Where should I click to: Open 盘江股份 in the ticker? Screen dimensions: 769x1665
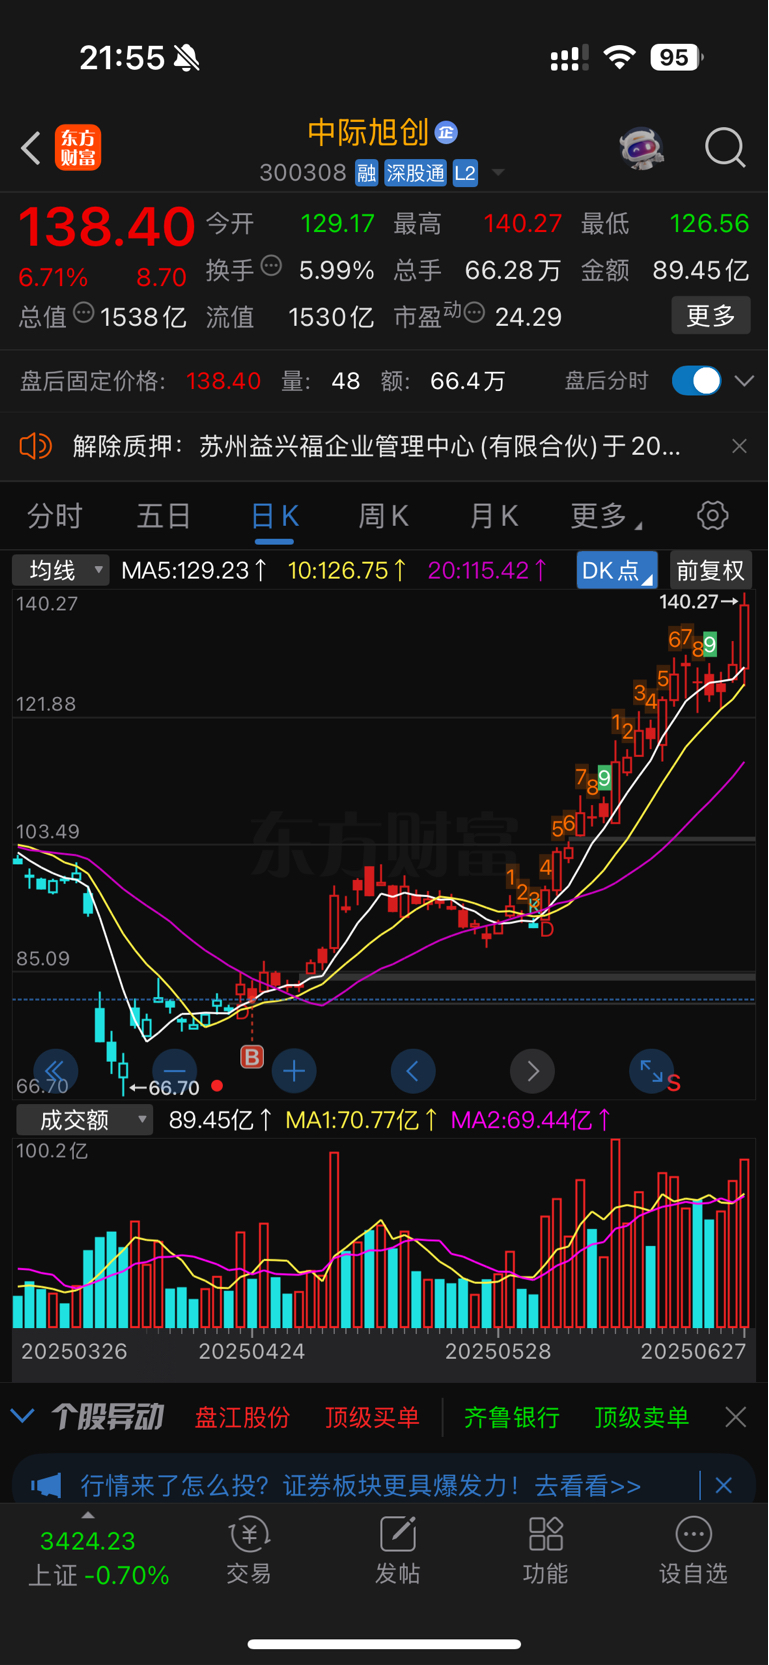point(242,1417)
